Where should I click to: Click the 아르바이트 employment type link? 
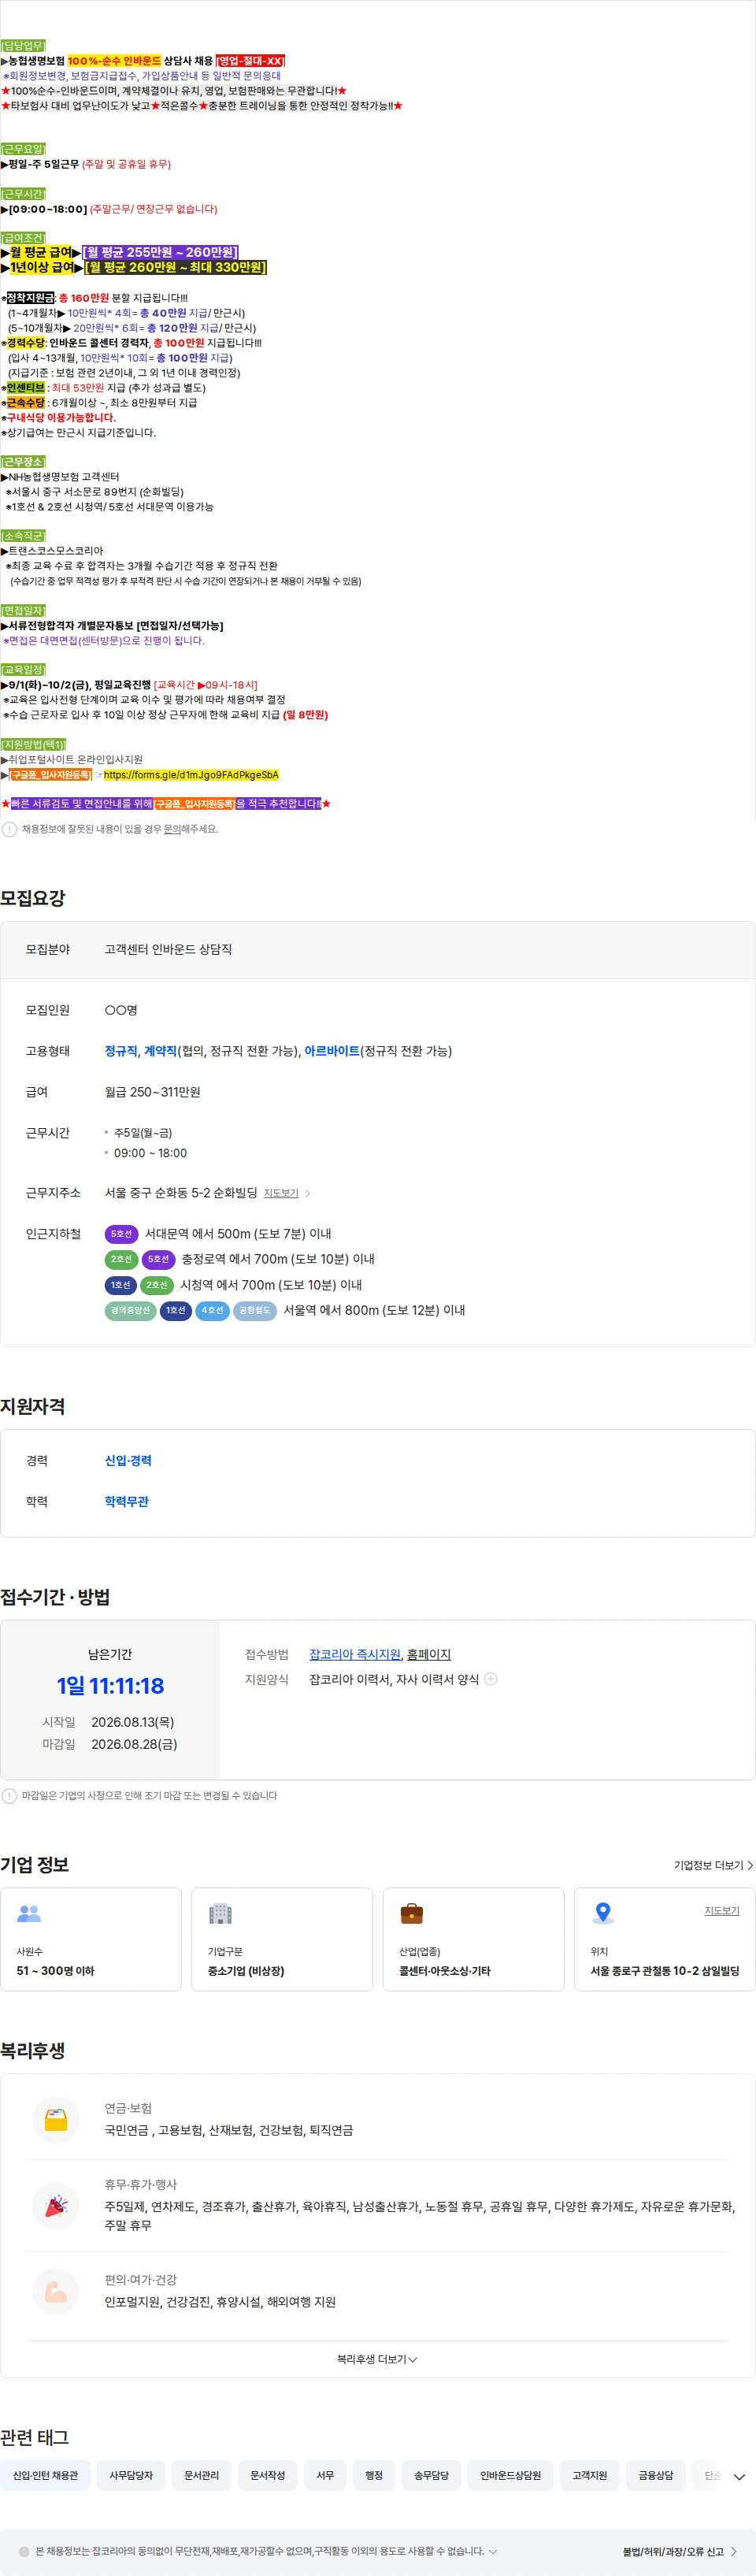(332, 1051)
